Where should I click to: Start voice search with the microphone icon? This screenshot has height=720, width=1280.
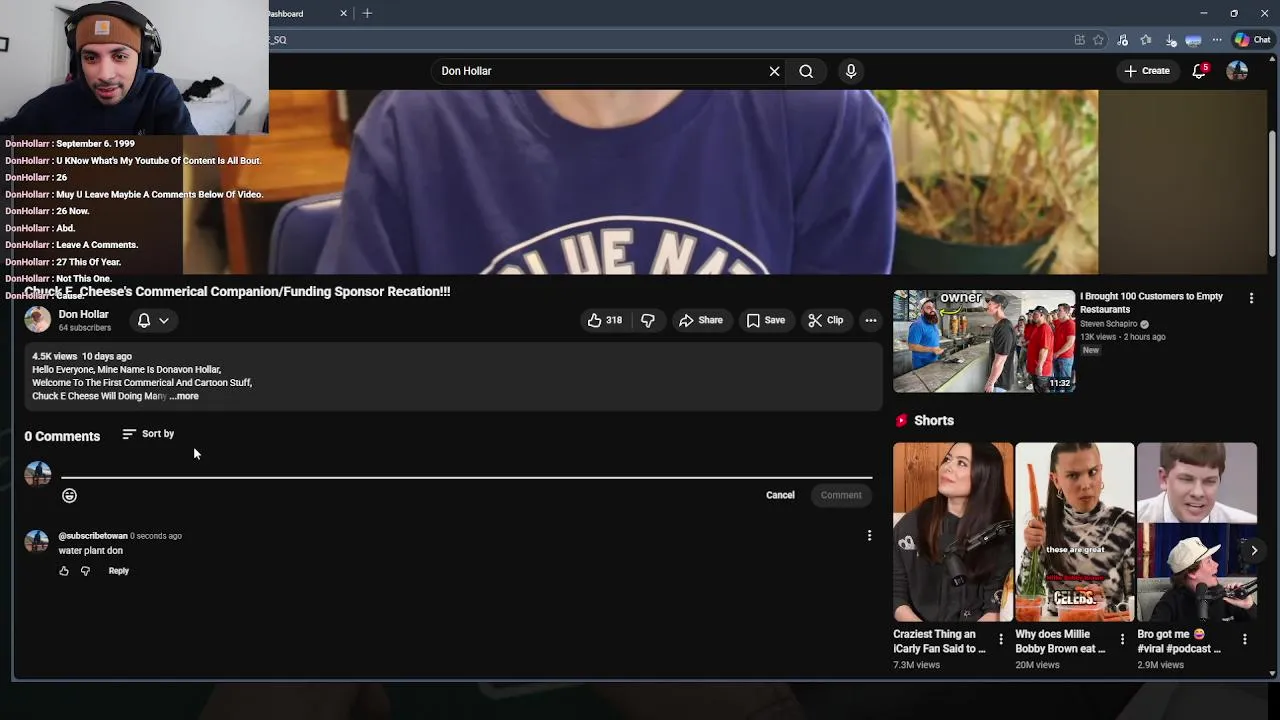pos(851,71)
